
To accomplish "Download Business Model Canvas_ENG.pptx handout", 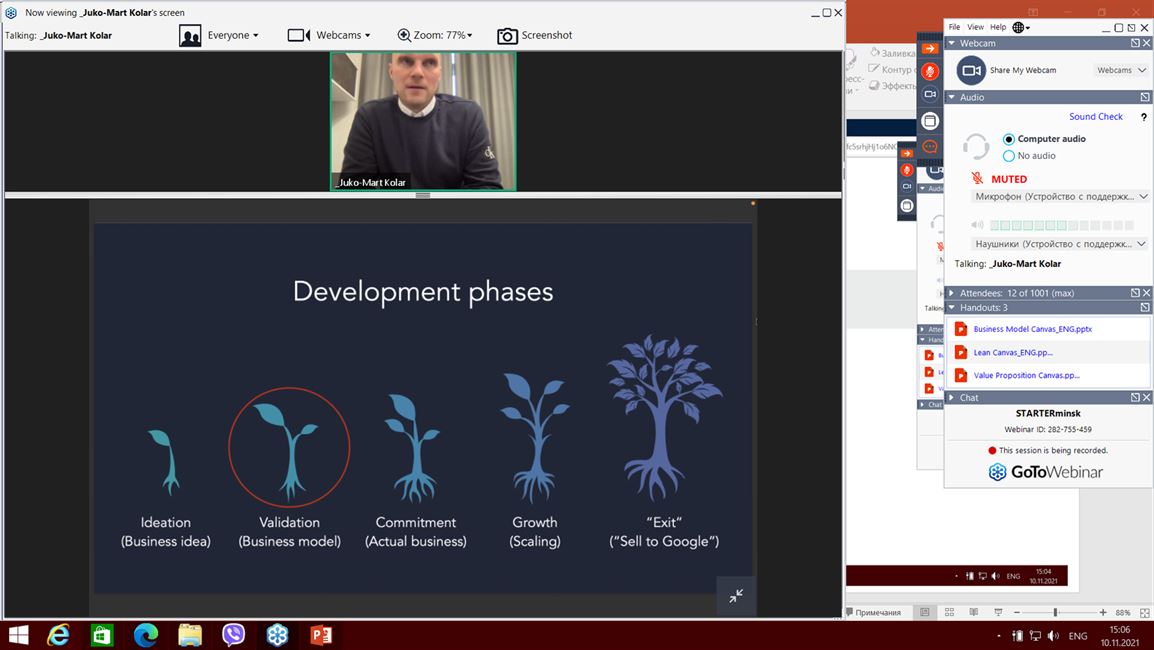I will [x=1032, y=329].
